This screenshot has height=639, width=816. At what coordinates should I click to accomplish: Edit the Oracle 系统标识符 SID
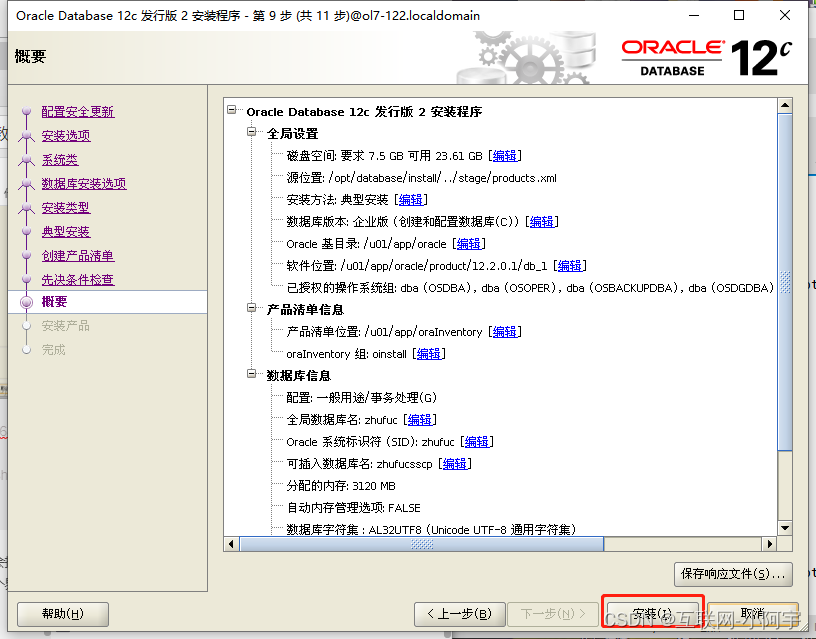coord(476,442)
